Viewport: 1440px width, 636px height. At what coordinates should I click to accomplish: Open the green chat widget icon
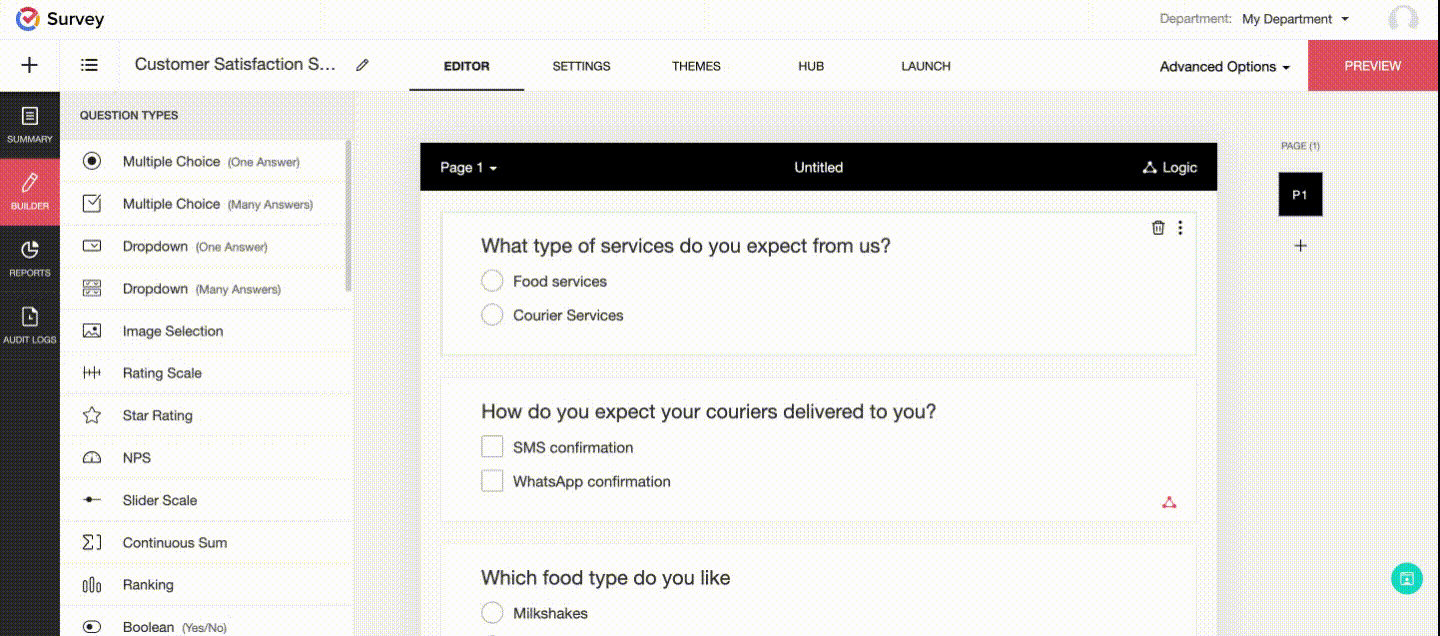tap(1406, 578)
